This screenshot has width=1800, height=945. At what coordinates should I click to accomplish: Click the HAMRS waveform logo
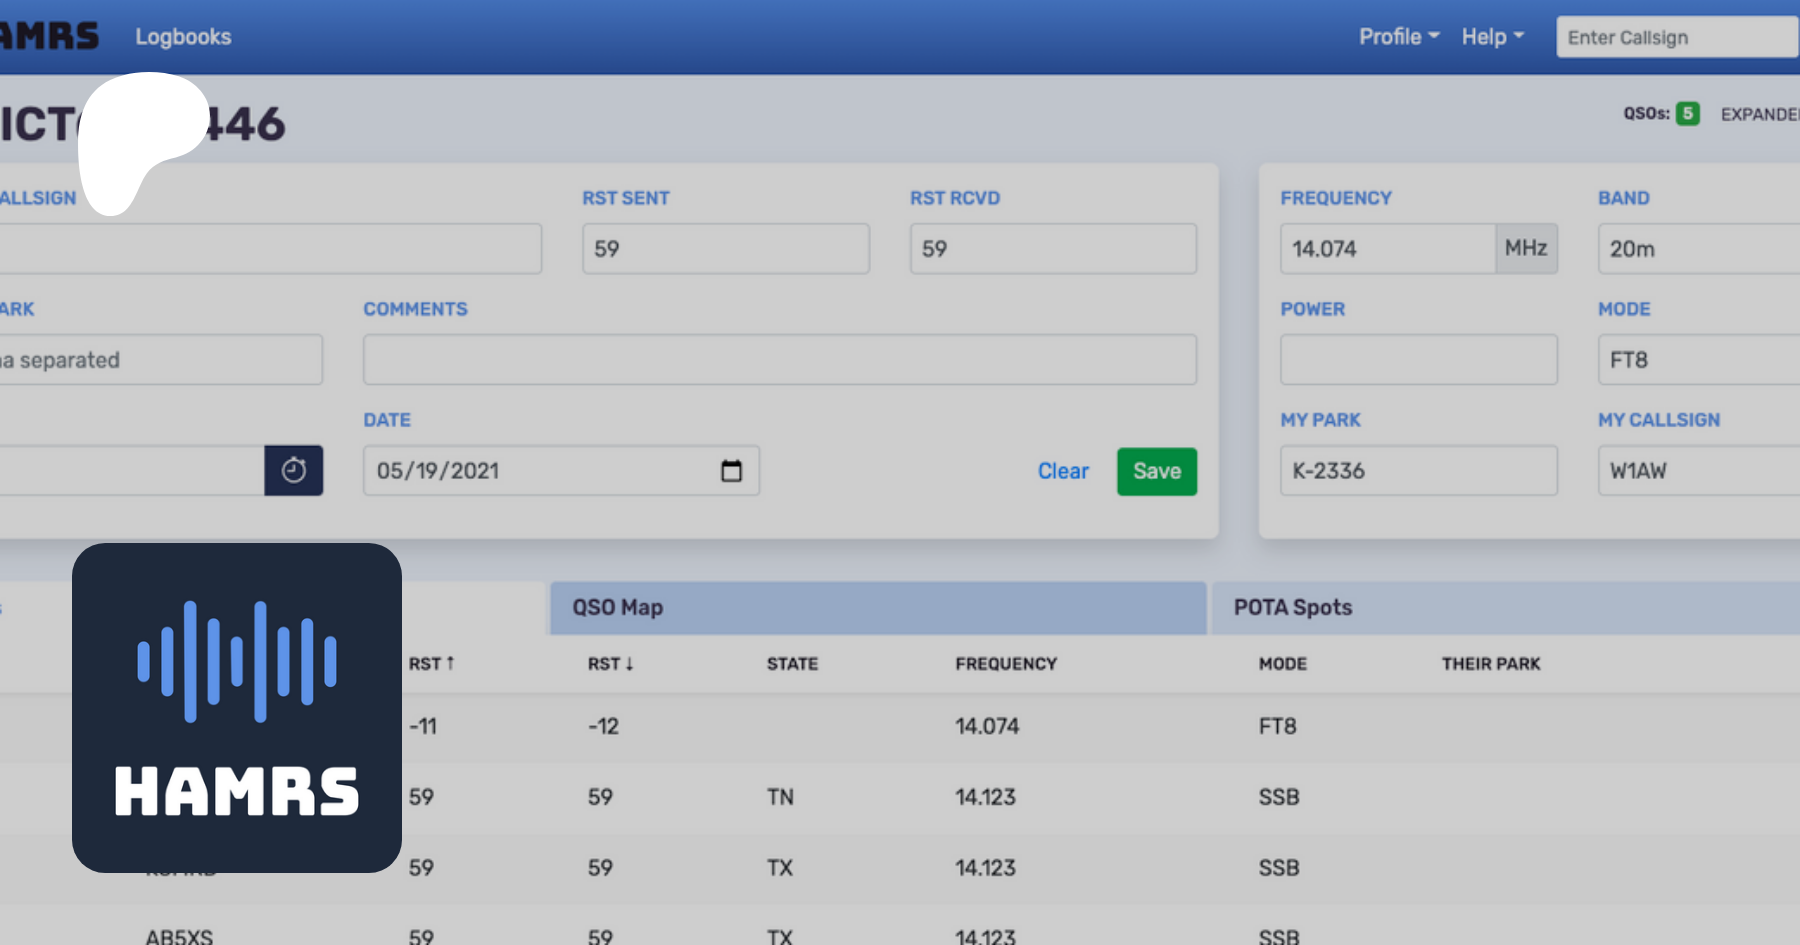pos(237,707)
